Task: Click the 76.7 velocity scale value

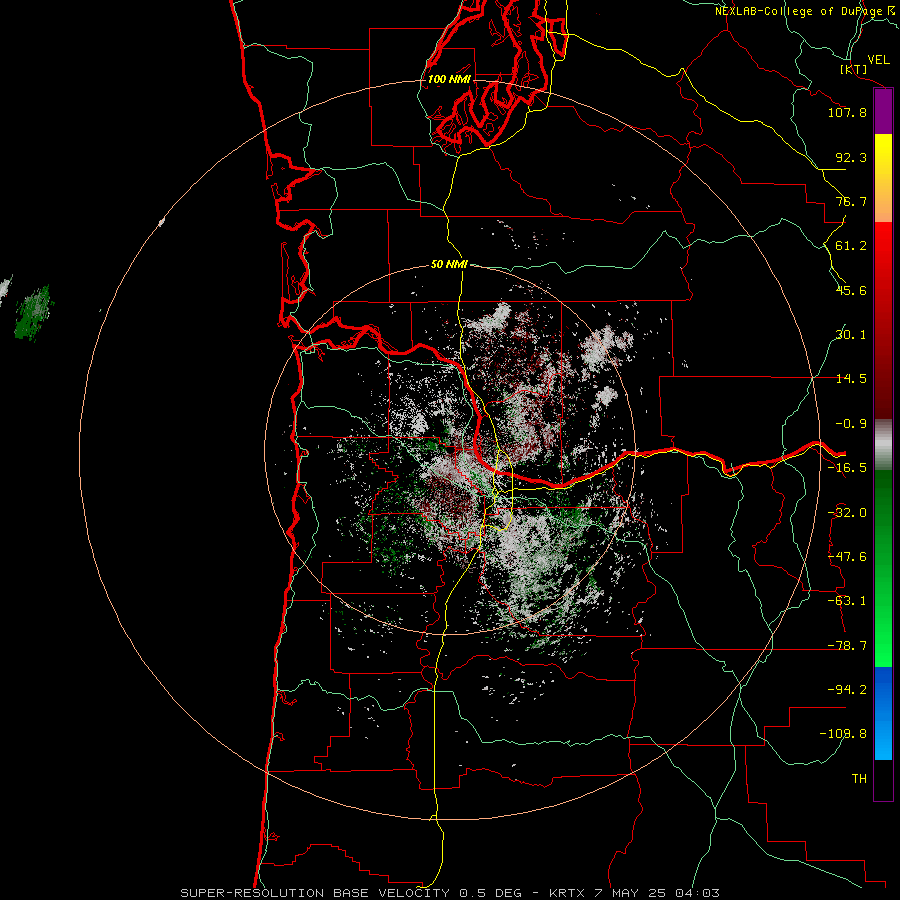Action: 851,201
